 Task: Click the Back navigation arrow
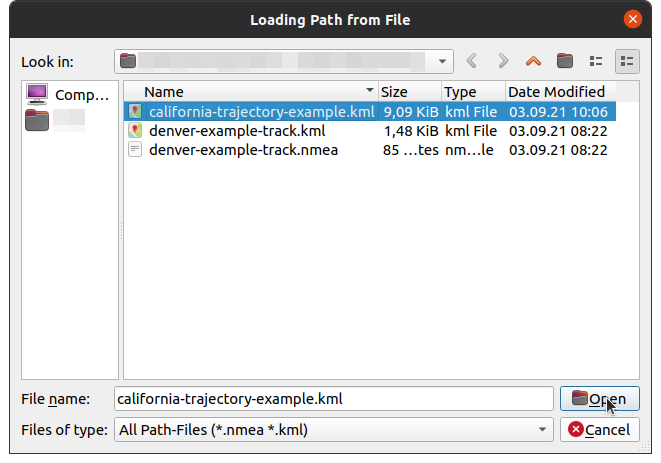(473, 61)
